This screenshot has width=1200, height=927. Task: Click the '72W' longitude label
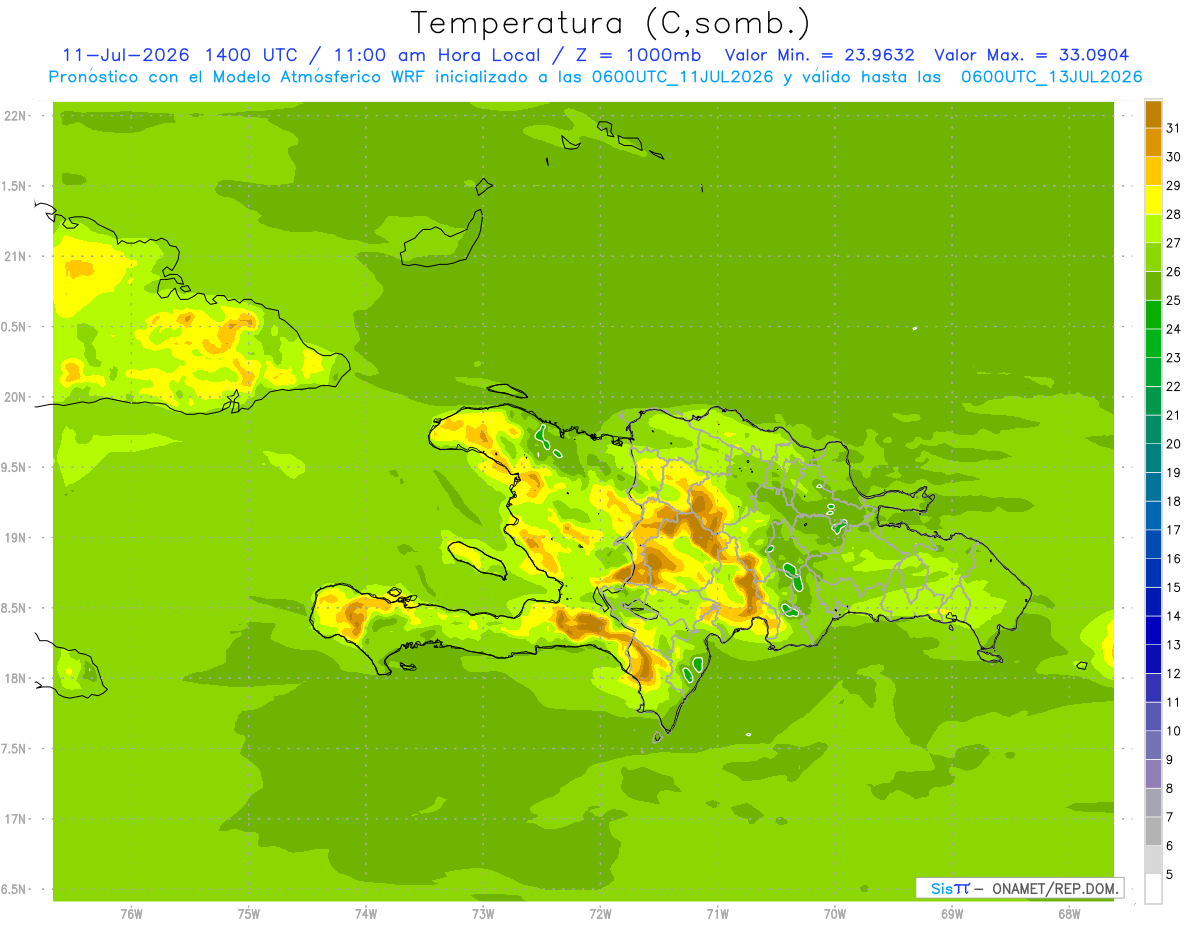point(600,914)
